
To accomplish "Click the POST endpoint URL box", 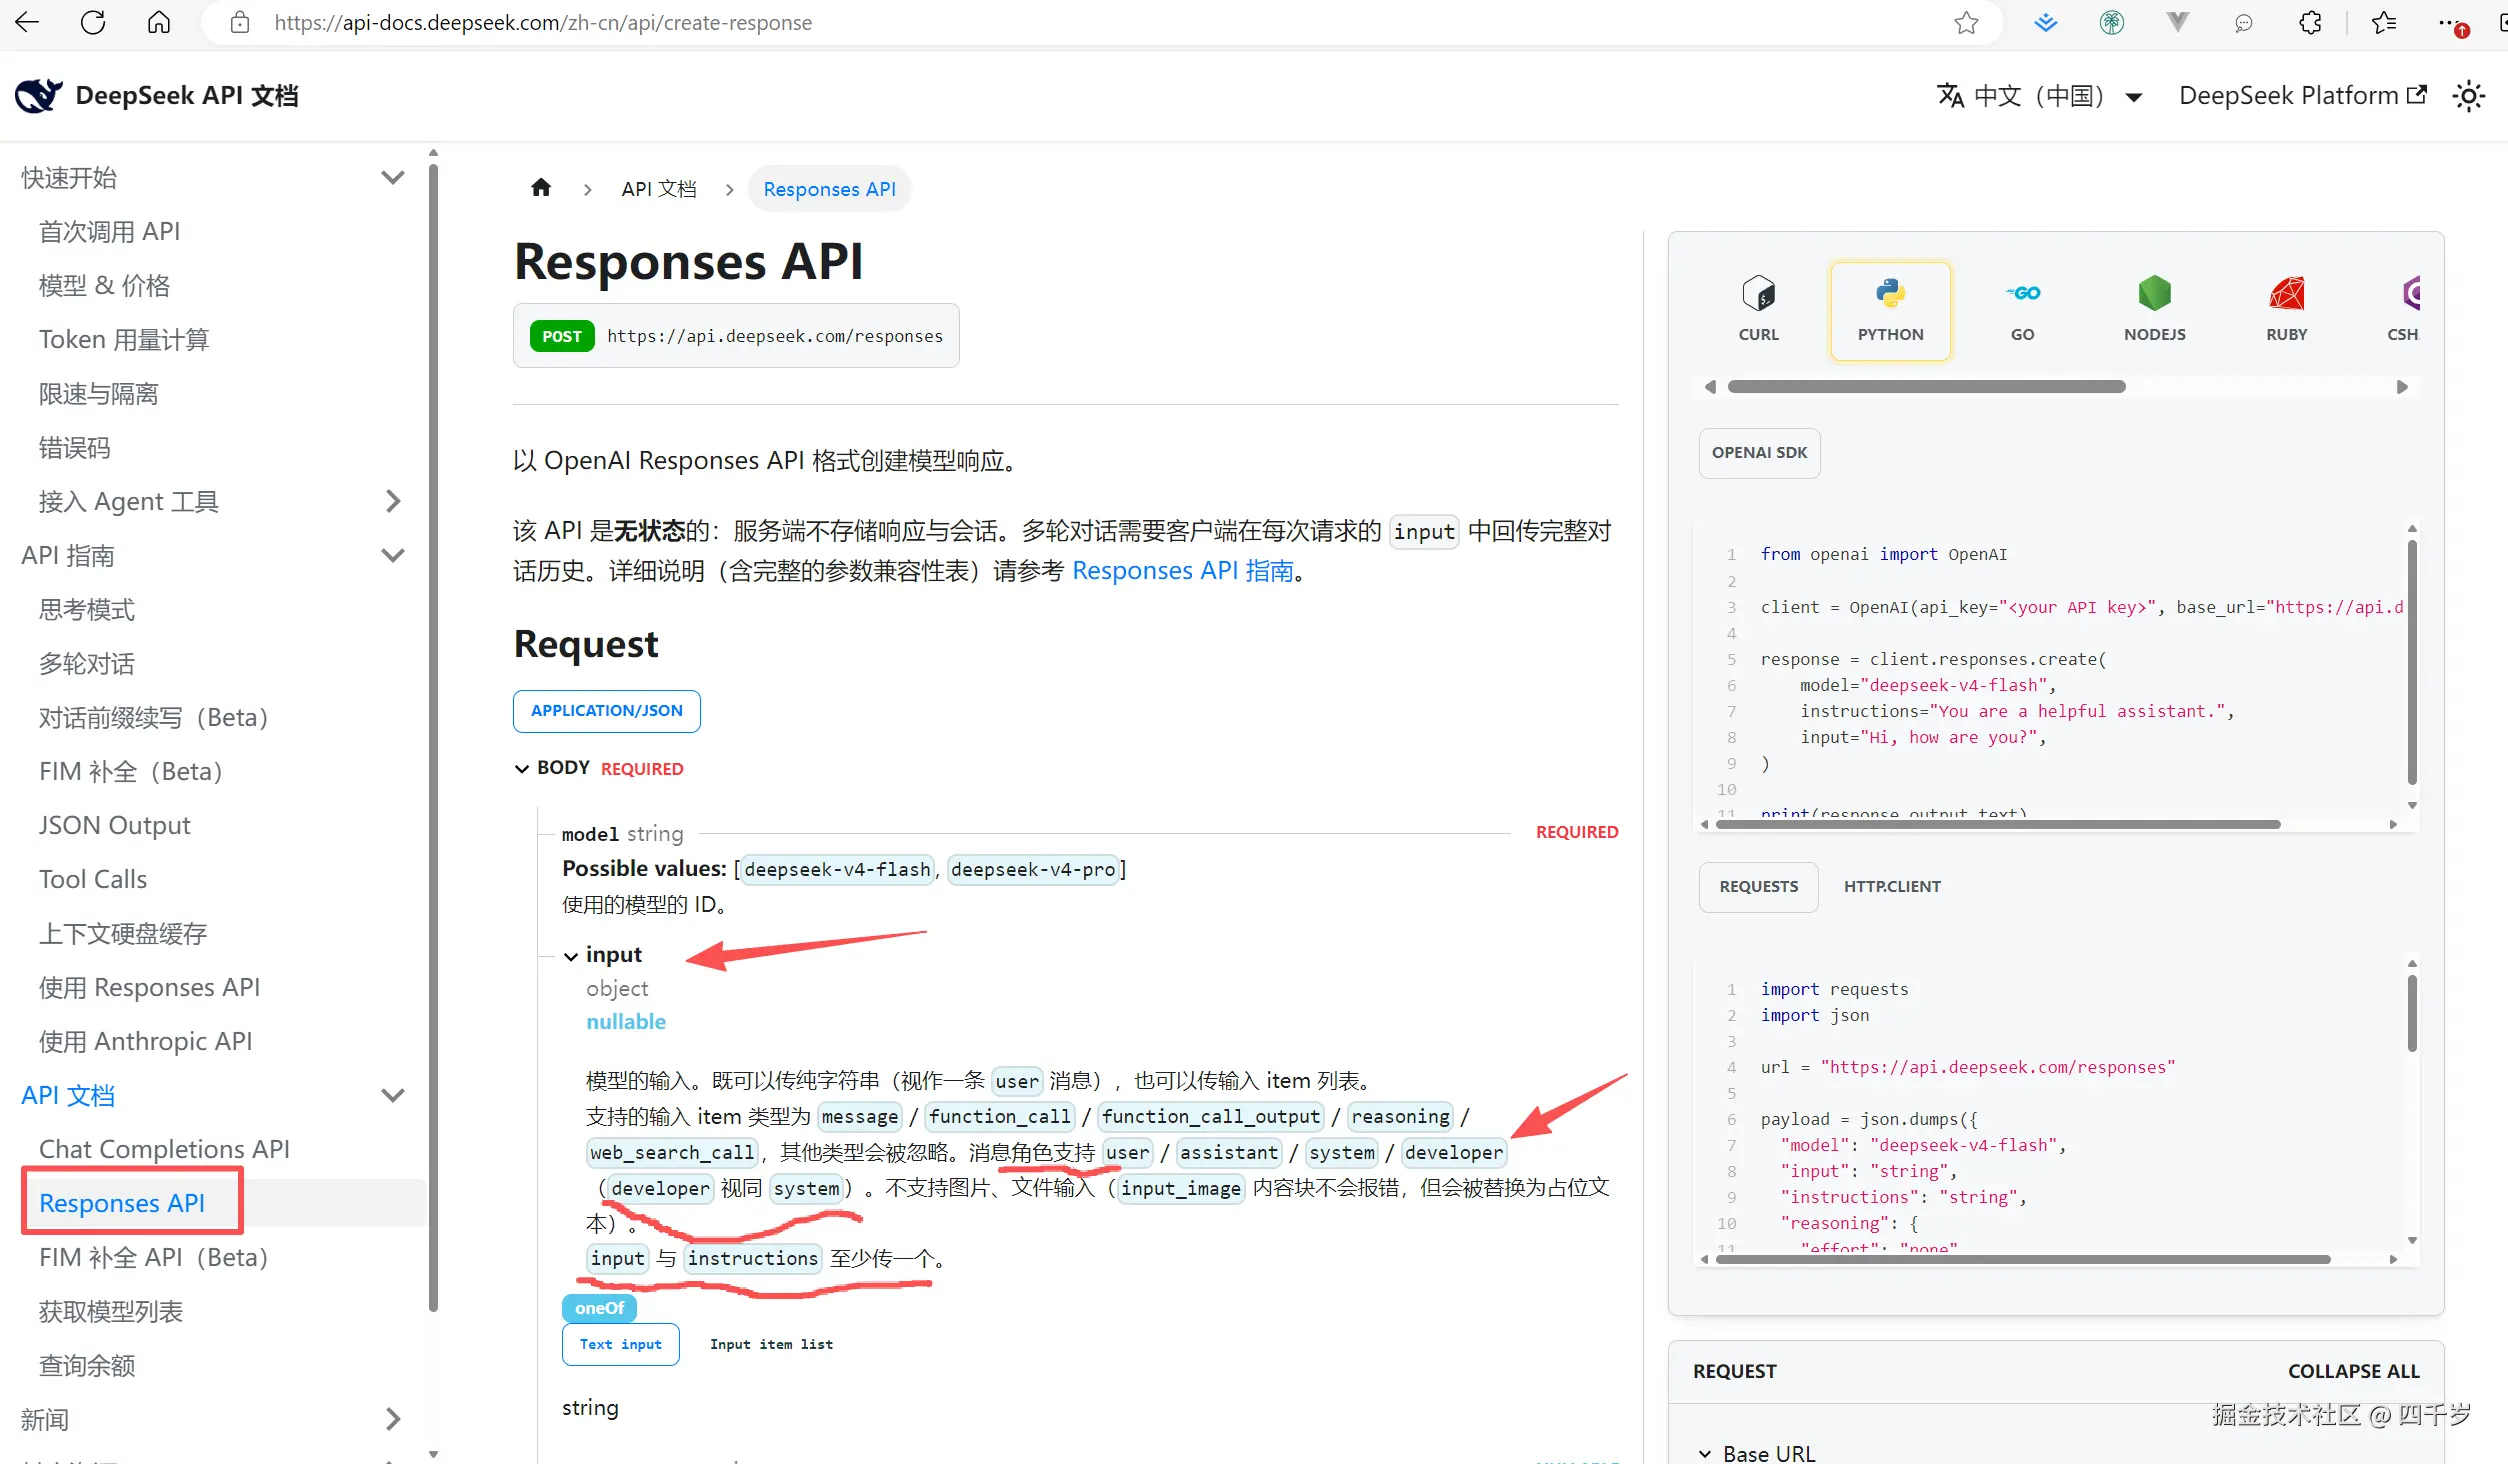I will click(736, 336).
